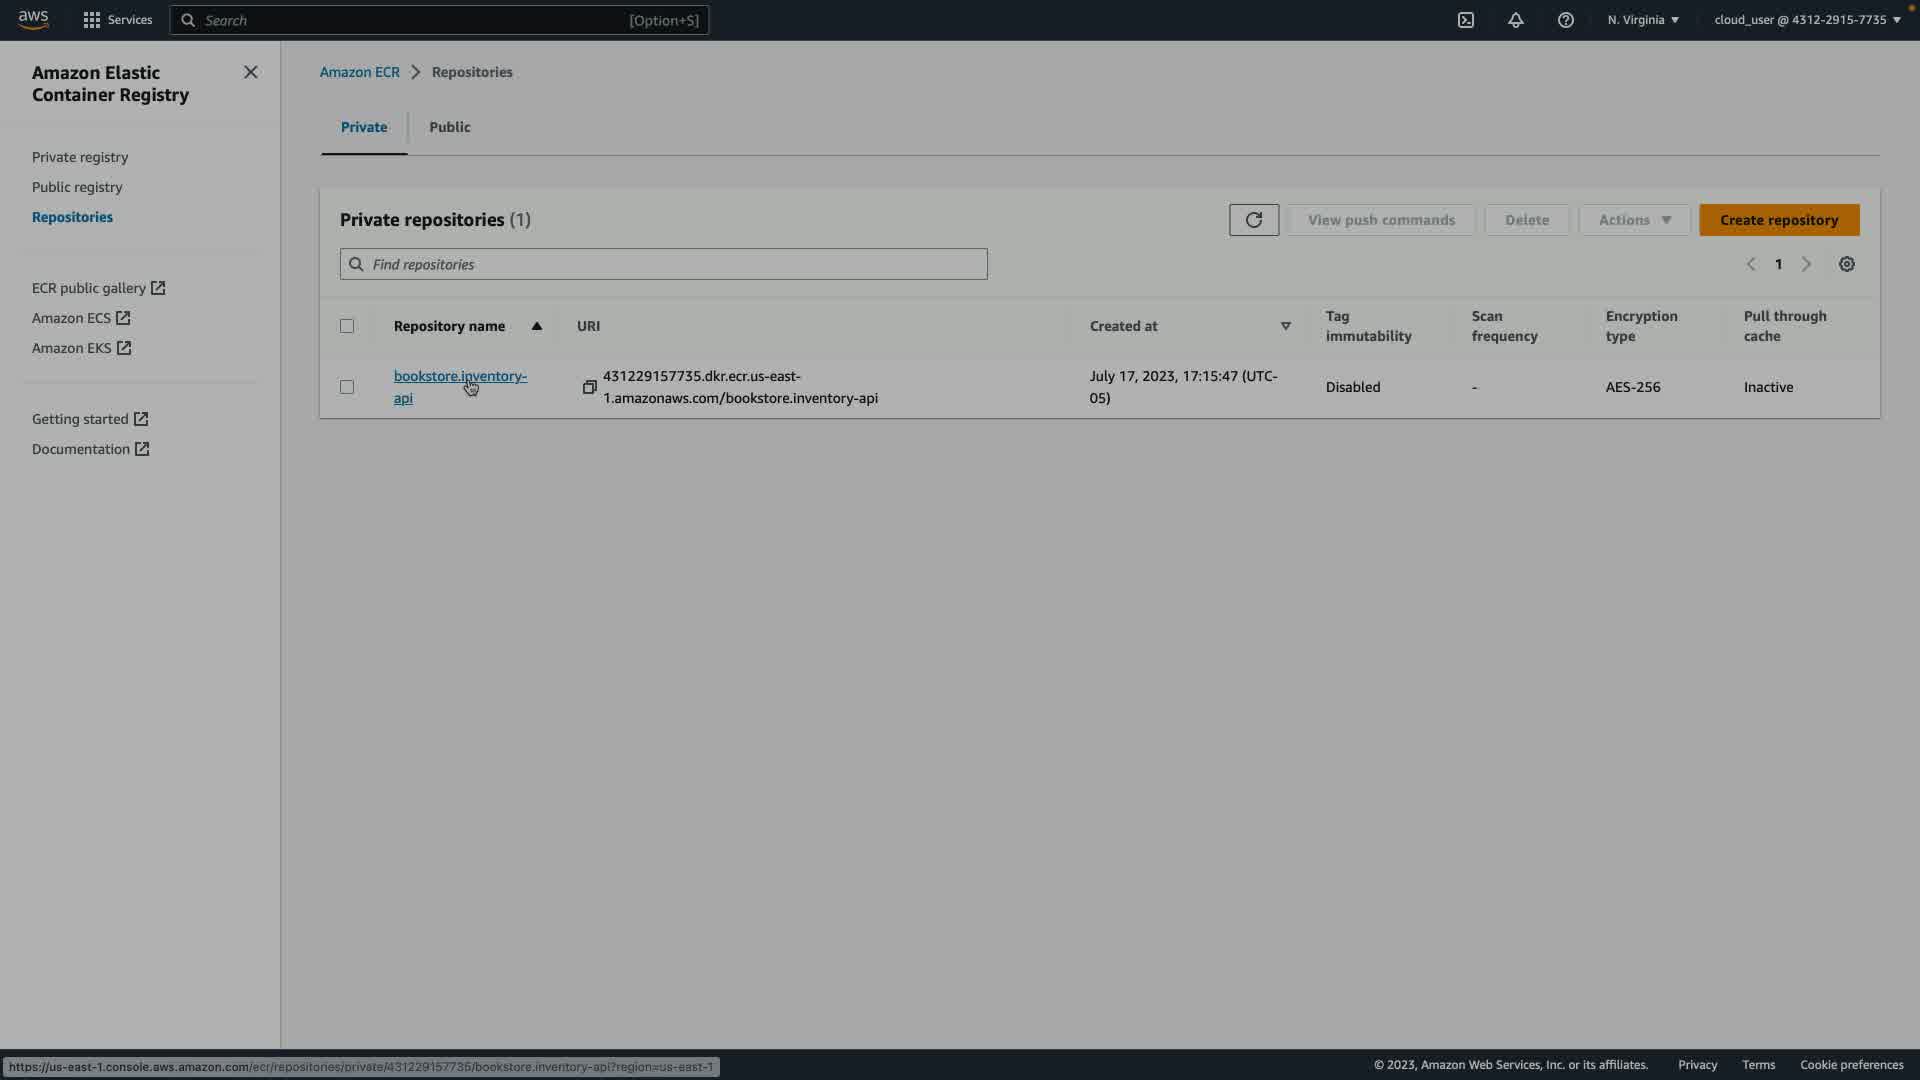Sort by Created at column arrow
This screenshot has height=1080, width=1920.
(1286, 326)
